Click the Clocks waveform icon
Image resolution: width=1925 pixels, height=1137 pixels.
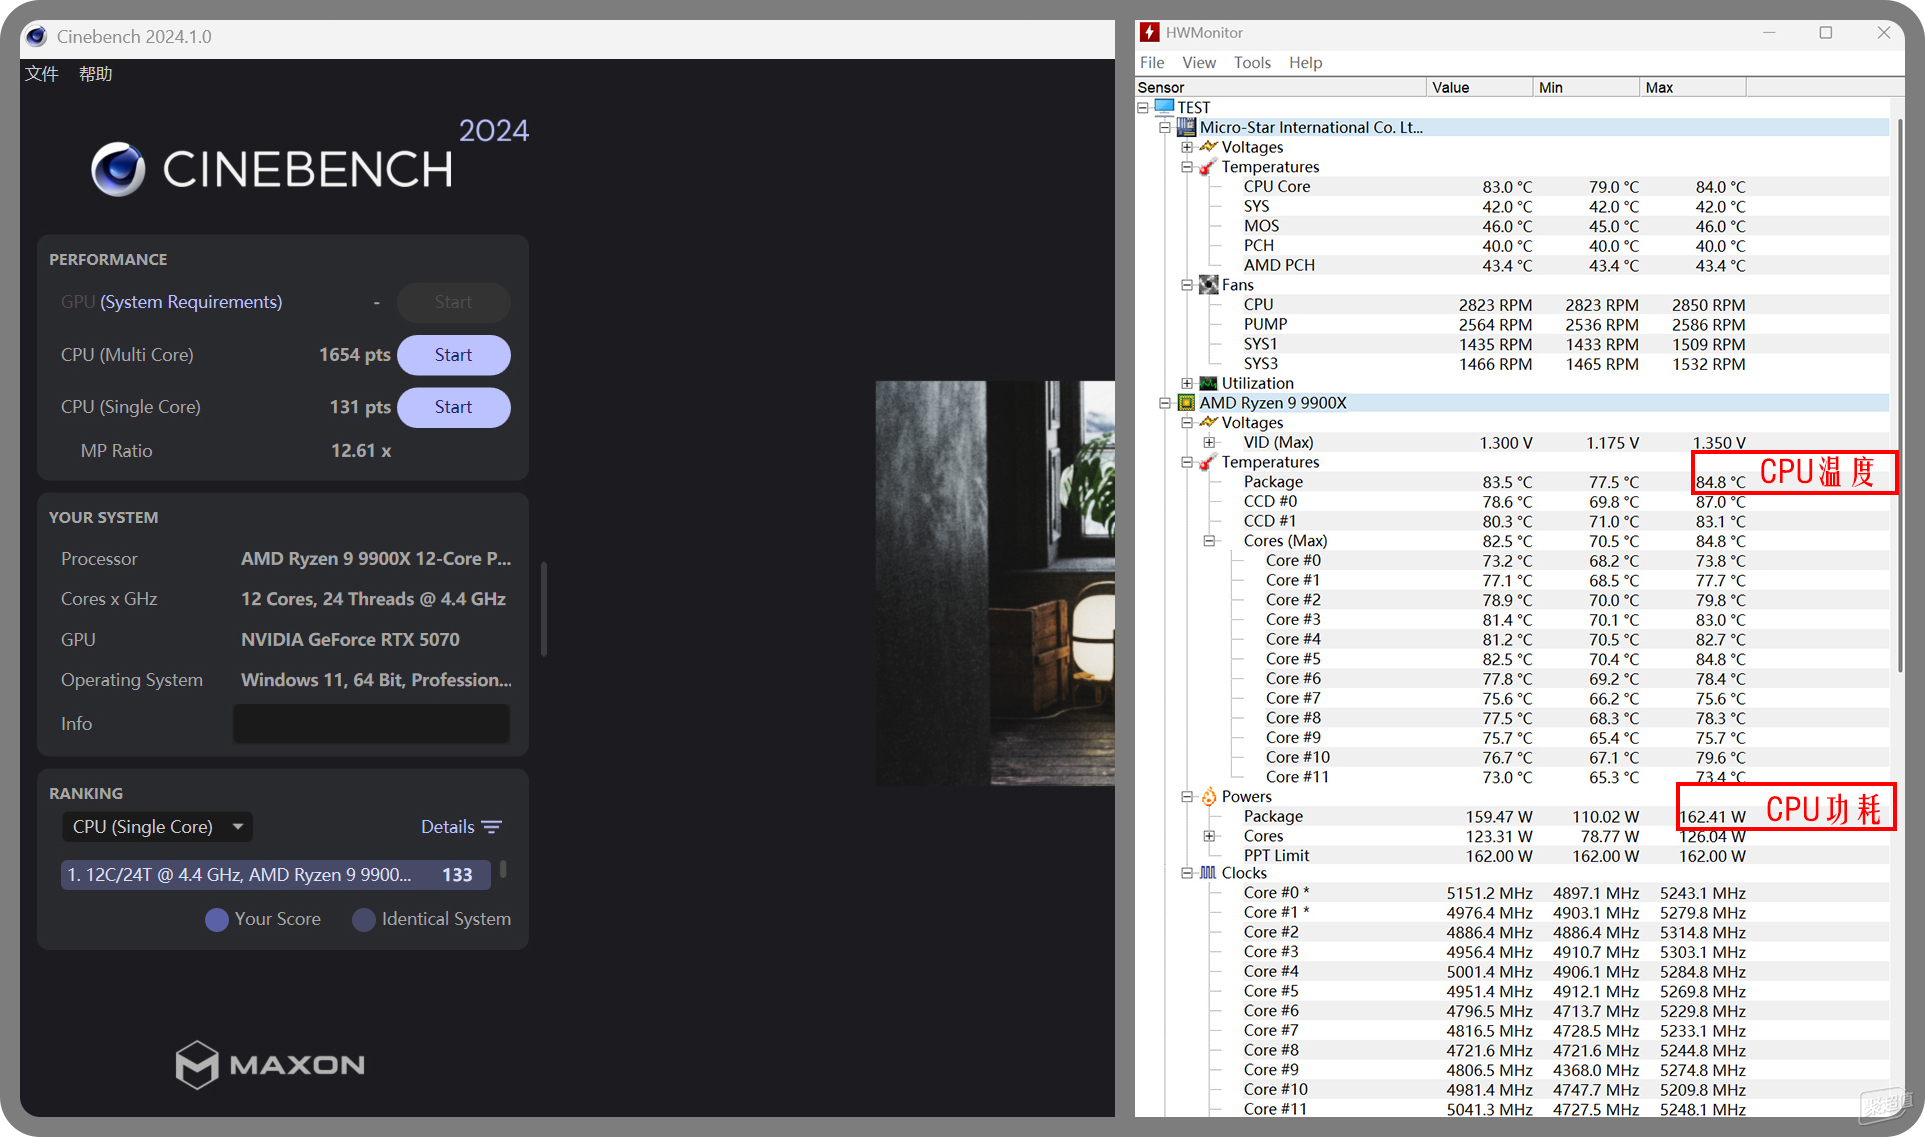[x=1209, y=873]
